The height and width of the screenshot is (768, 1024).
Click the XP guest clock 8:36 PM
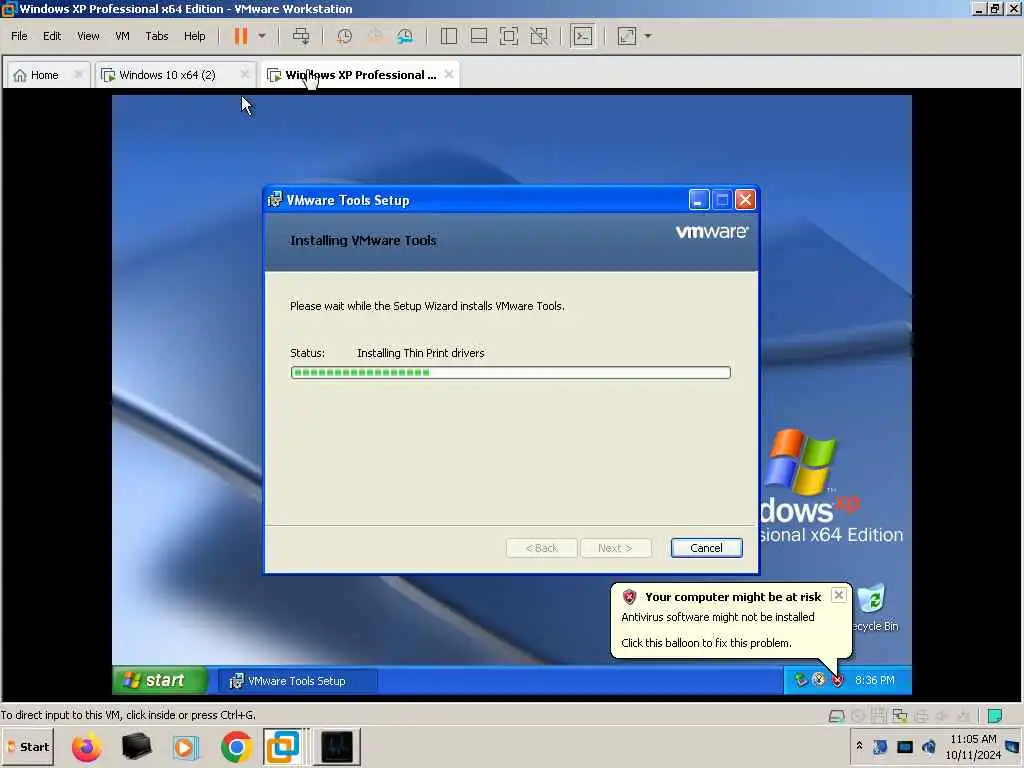point(874,680)
